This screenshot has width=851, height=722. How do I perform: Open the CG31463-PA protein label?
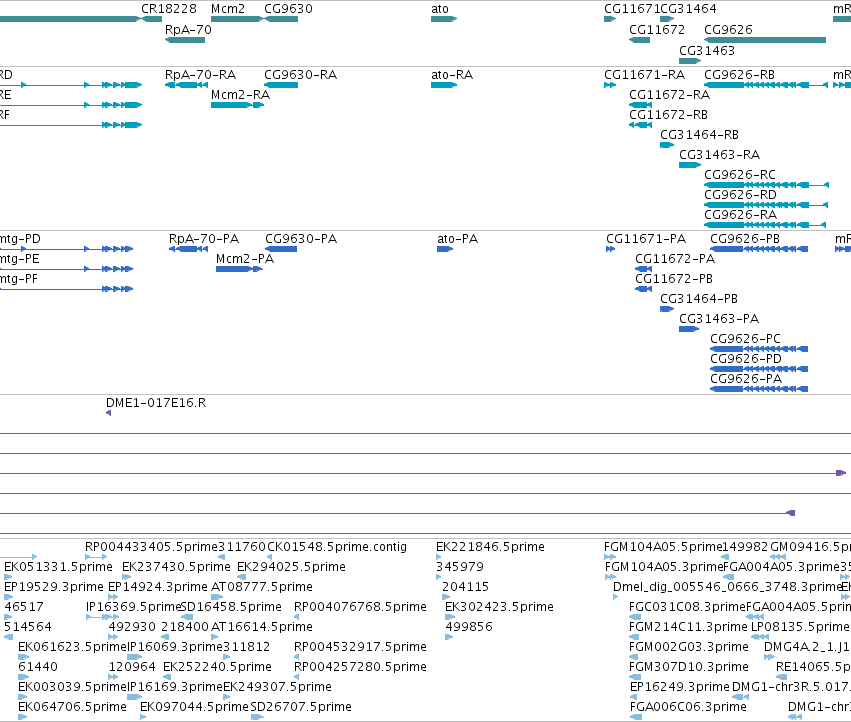[719, 319]
